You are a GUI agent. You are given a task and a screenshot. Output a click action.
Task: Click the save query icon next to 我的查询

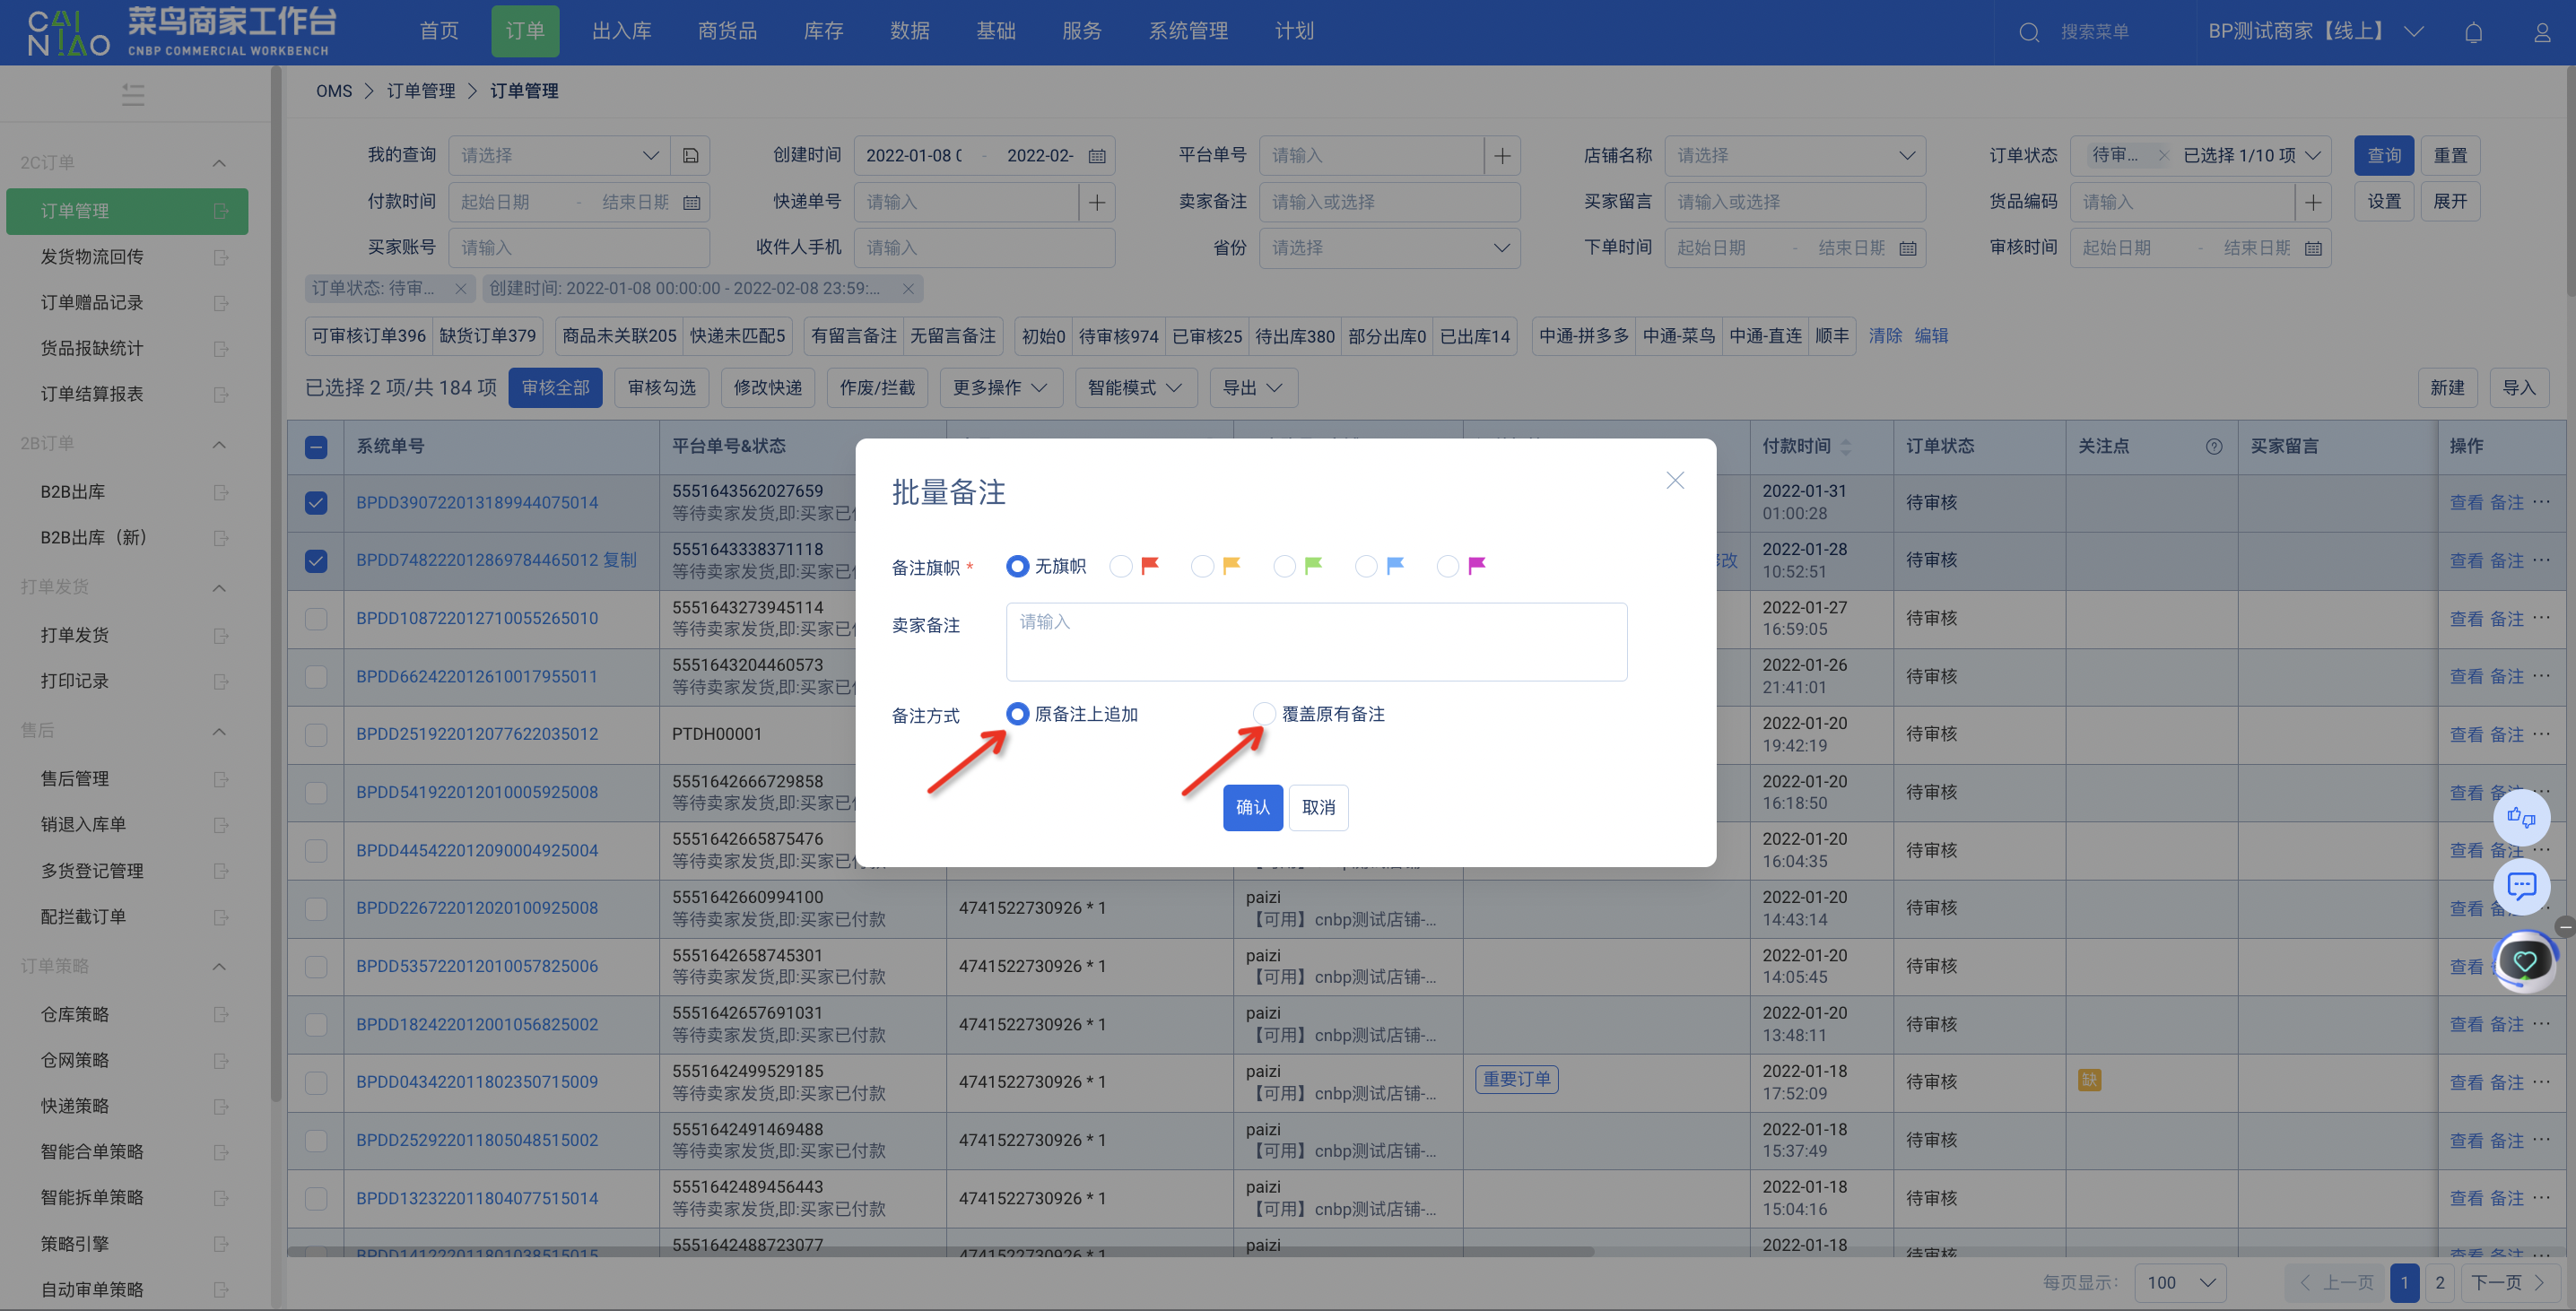(690, 155)
